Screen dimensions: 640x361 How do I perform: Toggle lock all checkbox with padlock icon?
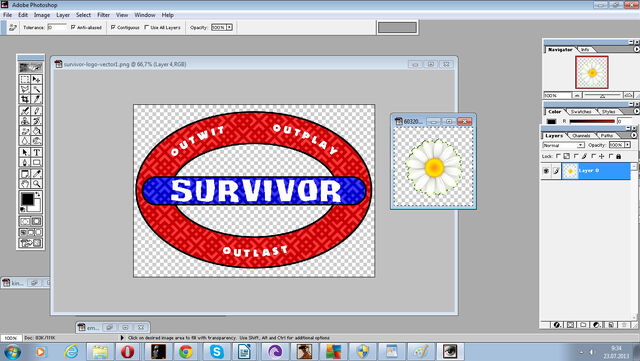click(611, 156)
